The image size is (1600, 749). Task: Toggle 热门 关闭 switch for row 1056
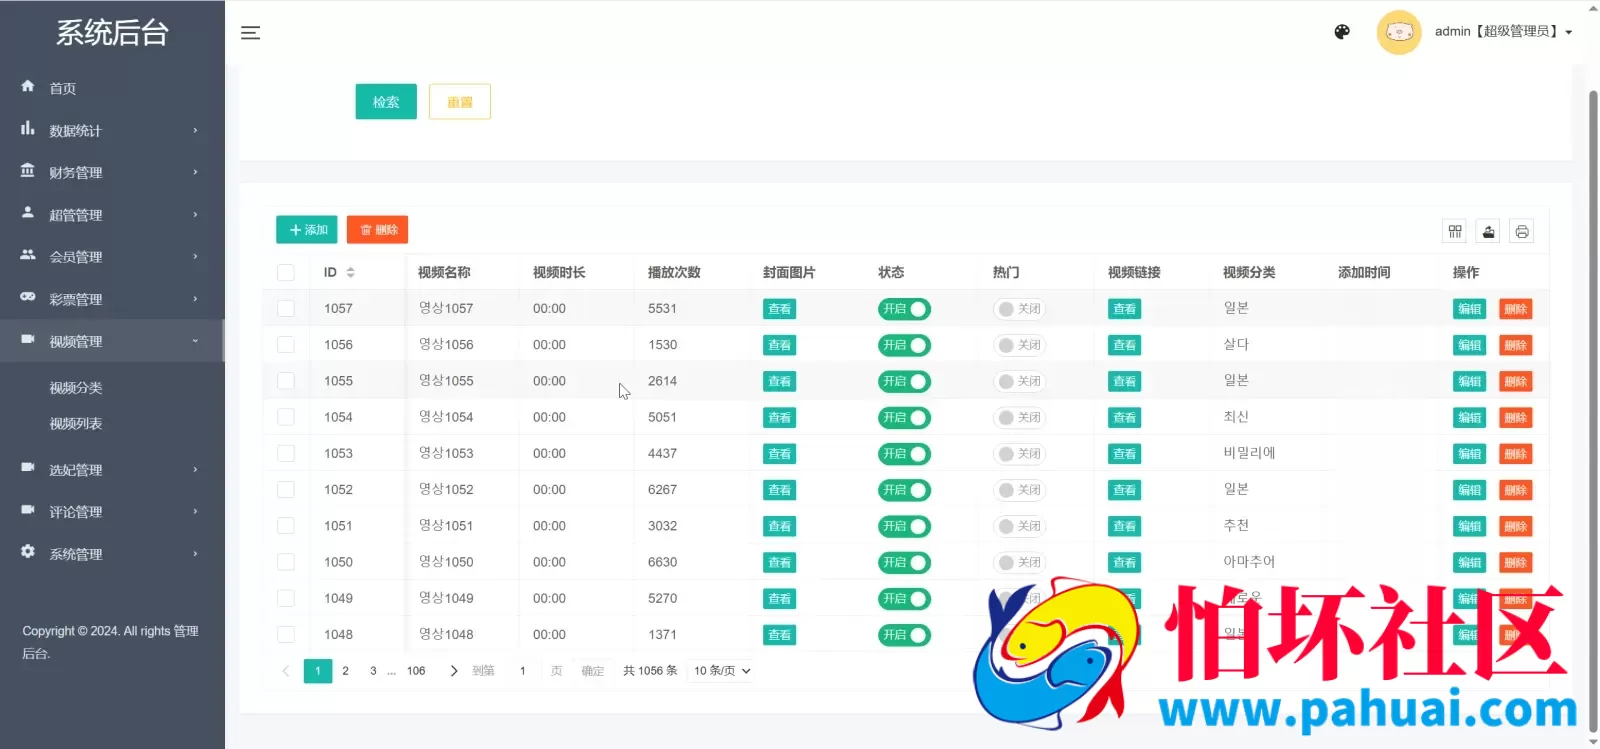tap(1019, 345)
